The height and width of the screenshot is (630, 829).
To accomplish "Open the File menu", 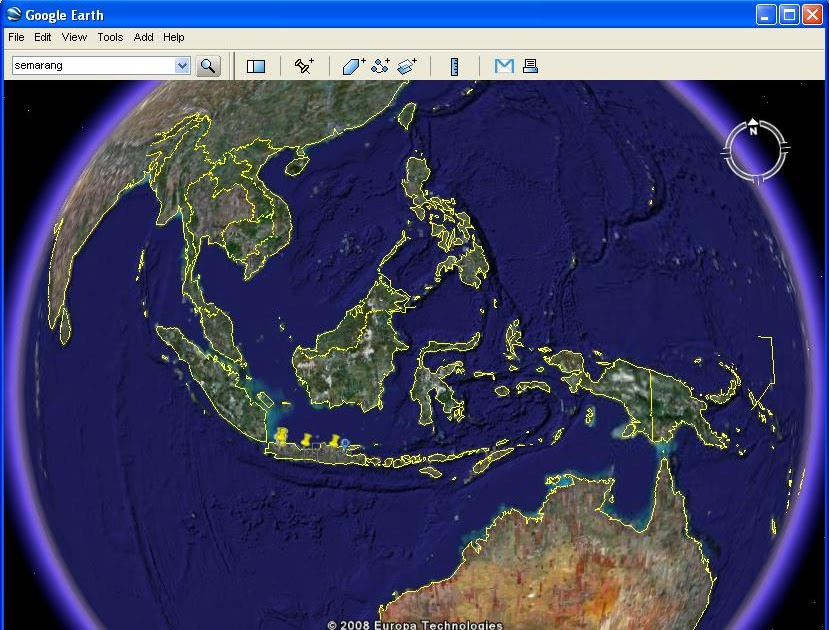I will (16, 37).
